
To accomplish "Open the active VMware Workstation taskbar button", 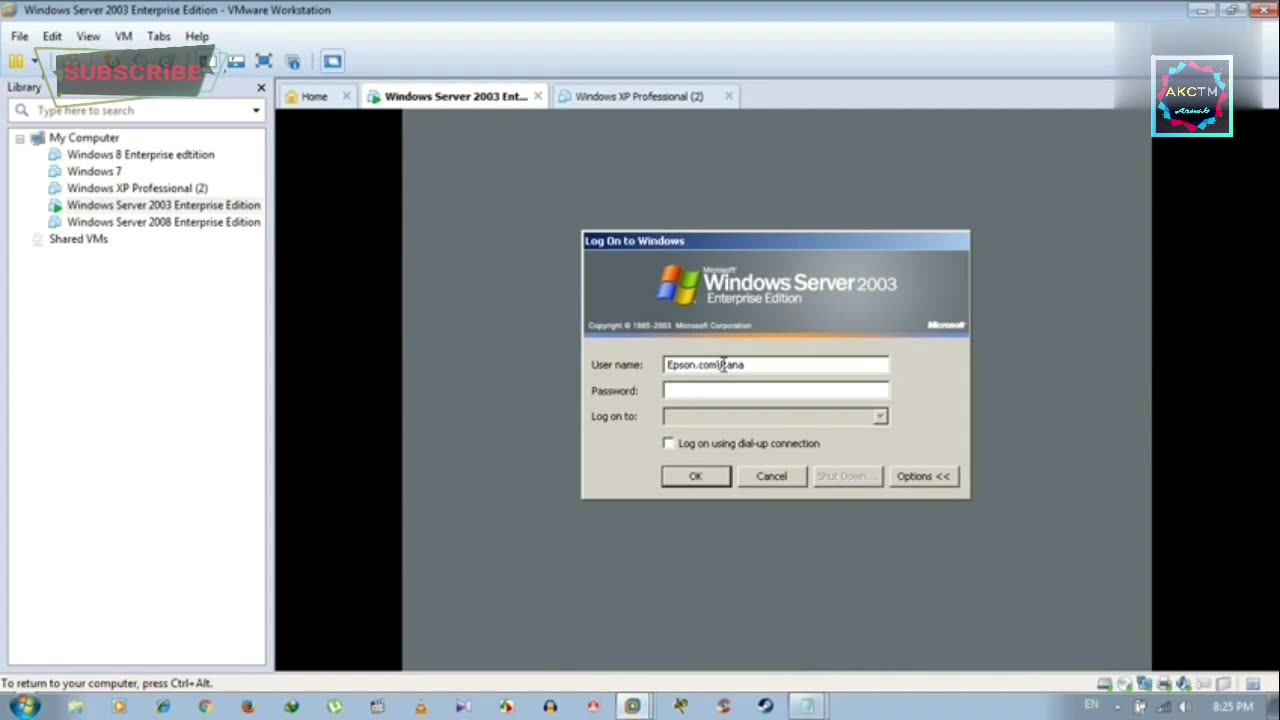I will [x=632, y=706].
